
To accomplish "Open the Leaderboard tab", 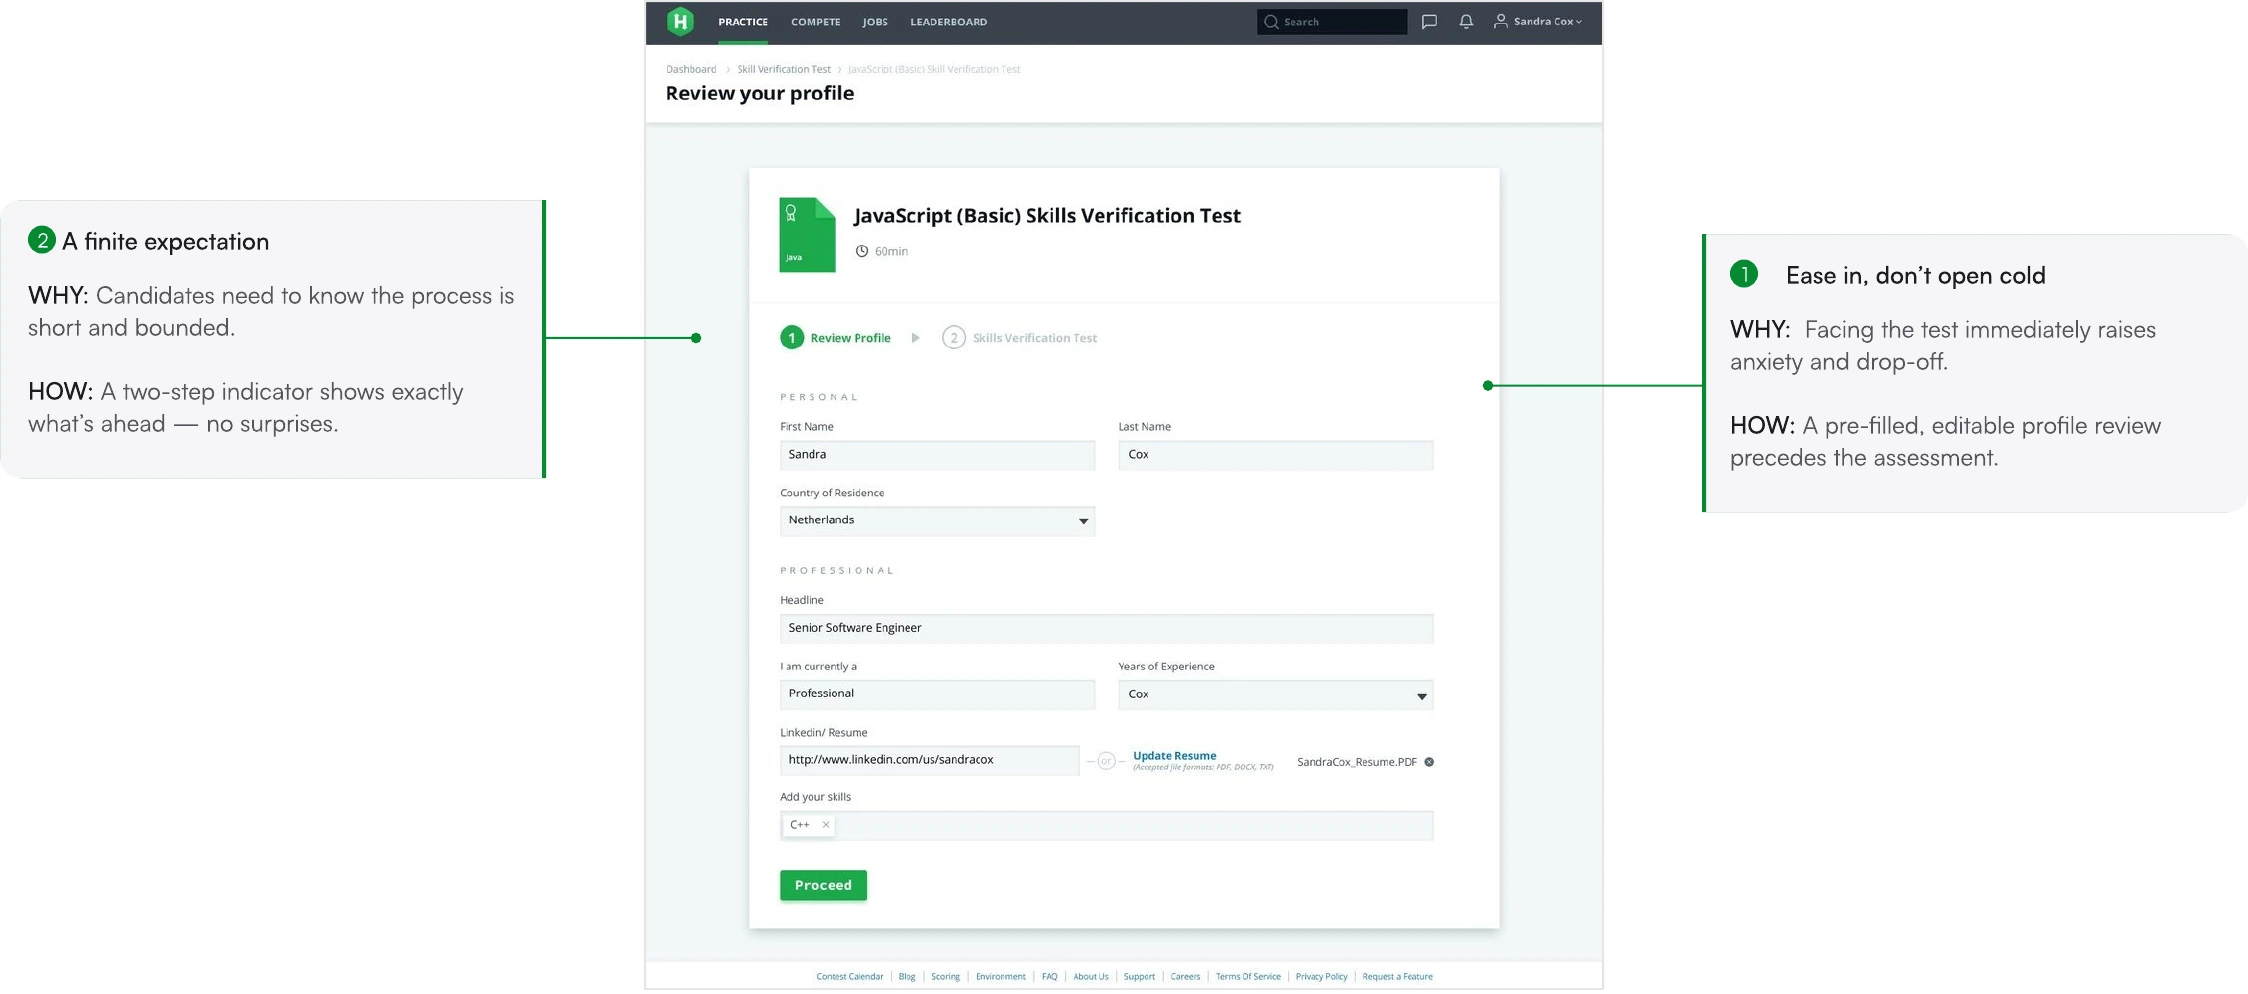I will (948, 22).
